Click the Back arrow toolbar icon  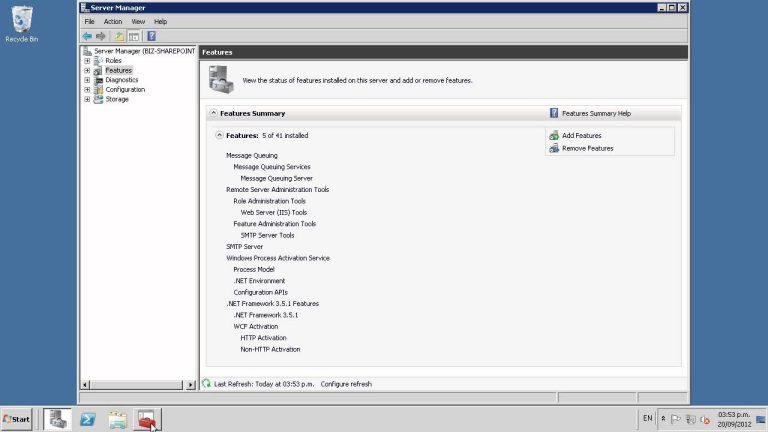coord(87,36)
